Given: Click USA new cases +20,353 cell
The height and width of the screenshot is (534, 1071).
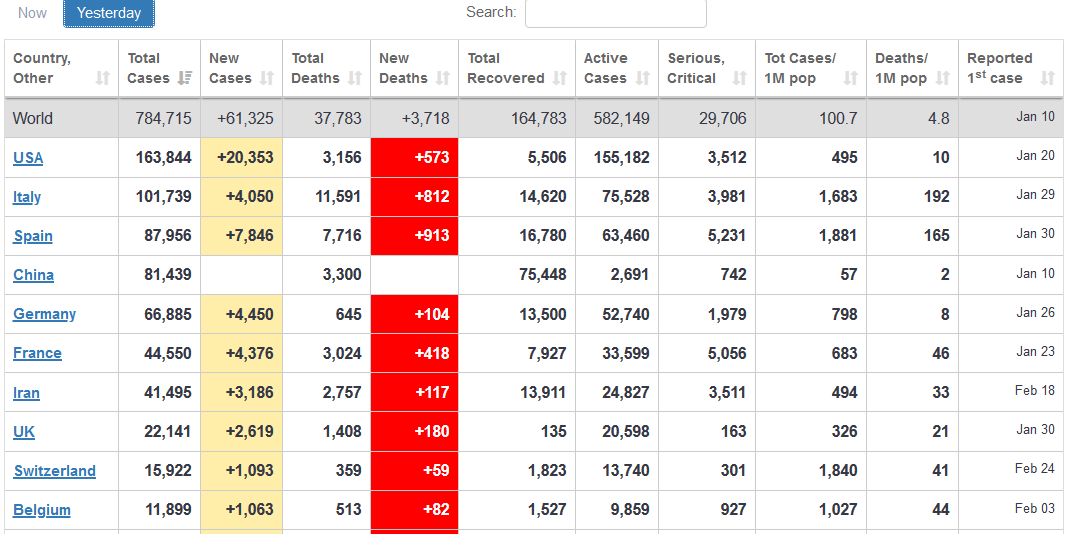Looking at the screenshot, I should (242, 158).
